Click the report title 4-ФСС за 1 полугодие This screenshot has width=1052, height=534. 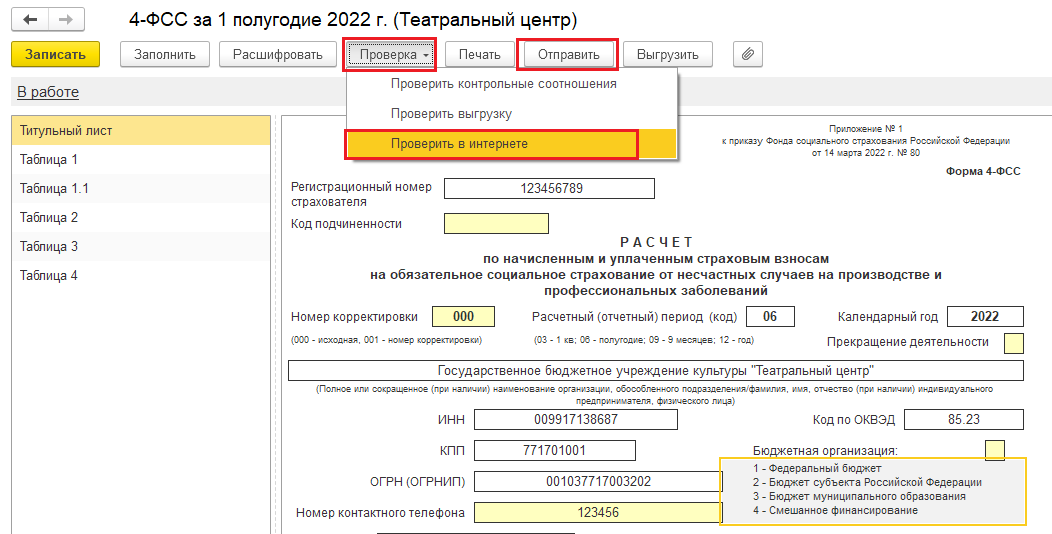[x=353, y=20]
